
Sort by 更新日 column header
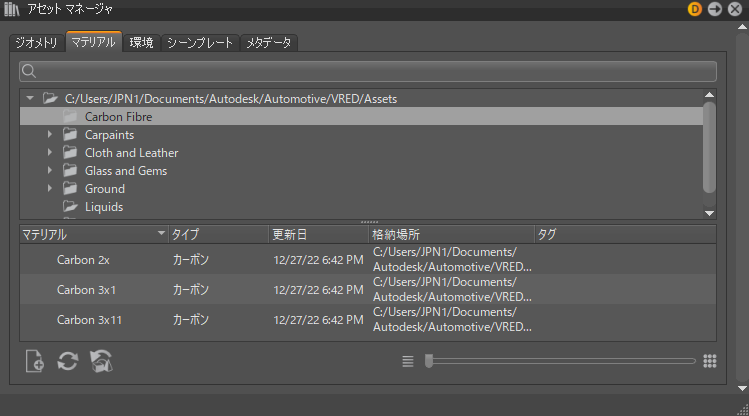(x=319, y=235)
